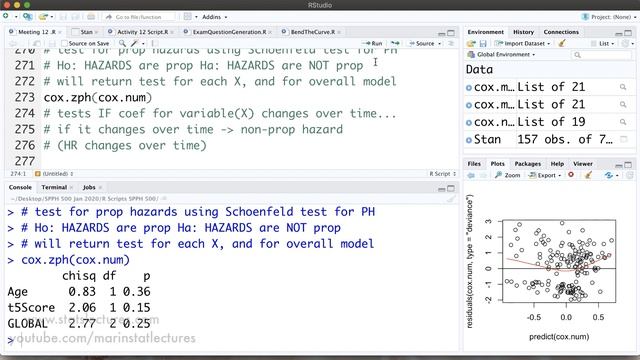Click the Go to file/function field
Viewport: 640px width, 360px height.
click(x=139, y=17)
